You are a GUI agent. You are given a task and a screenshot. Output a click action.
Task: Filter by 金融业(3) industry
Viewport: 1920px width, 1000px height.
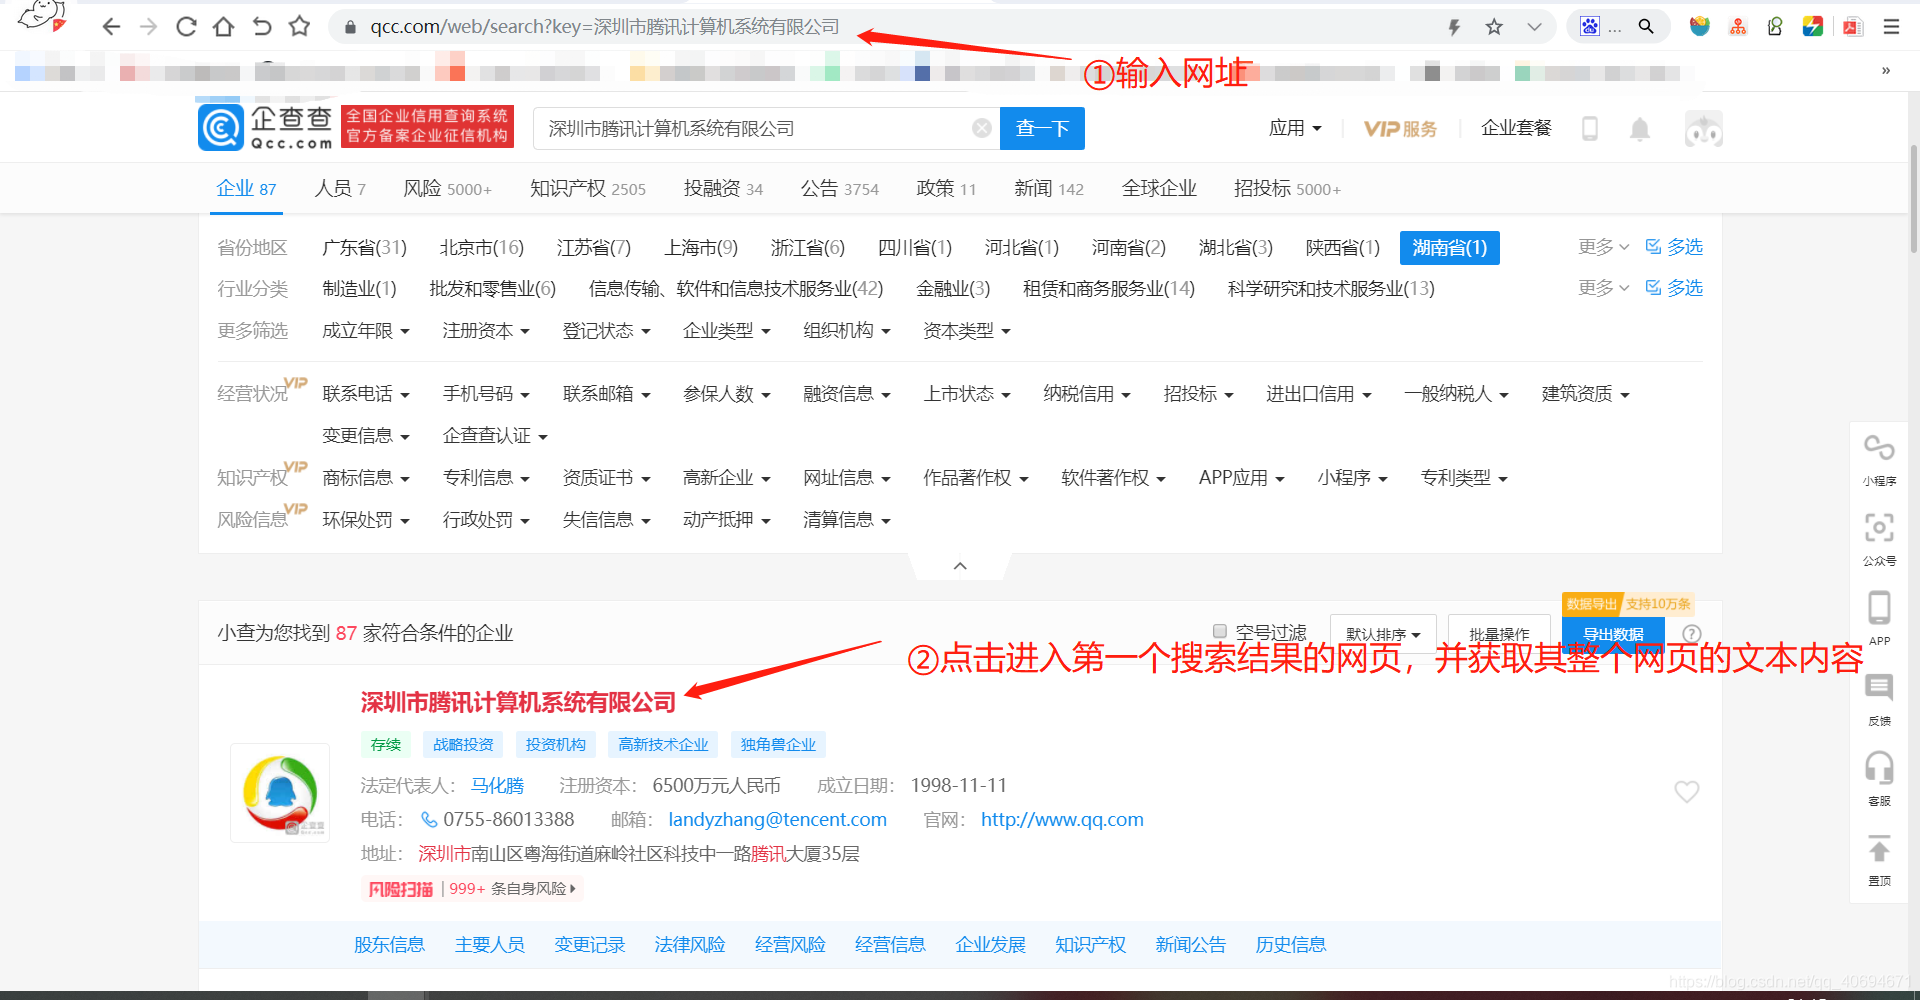pyautogui.click(x=953, y=288)
